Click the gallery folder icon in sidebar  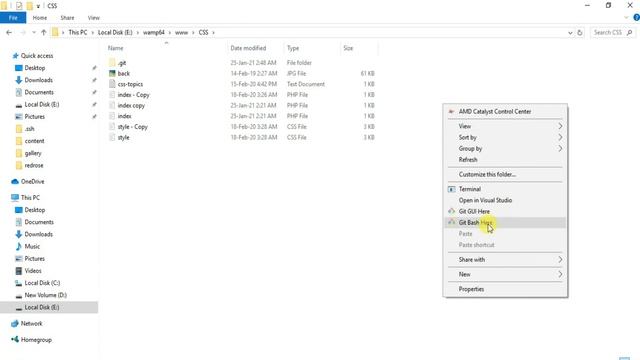point(19,153)
